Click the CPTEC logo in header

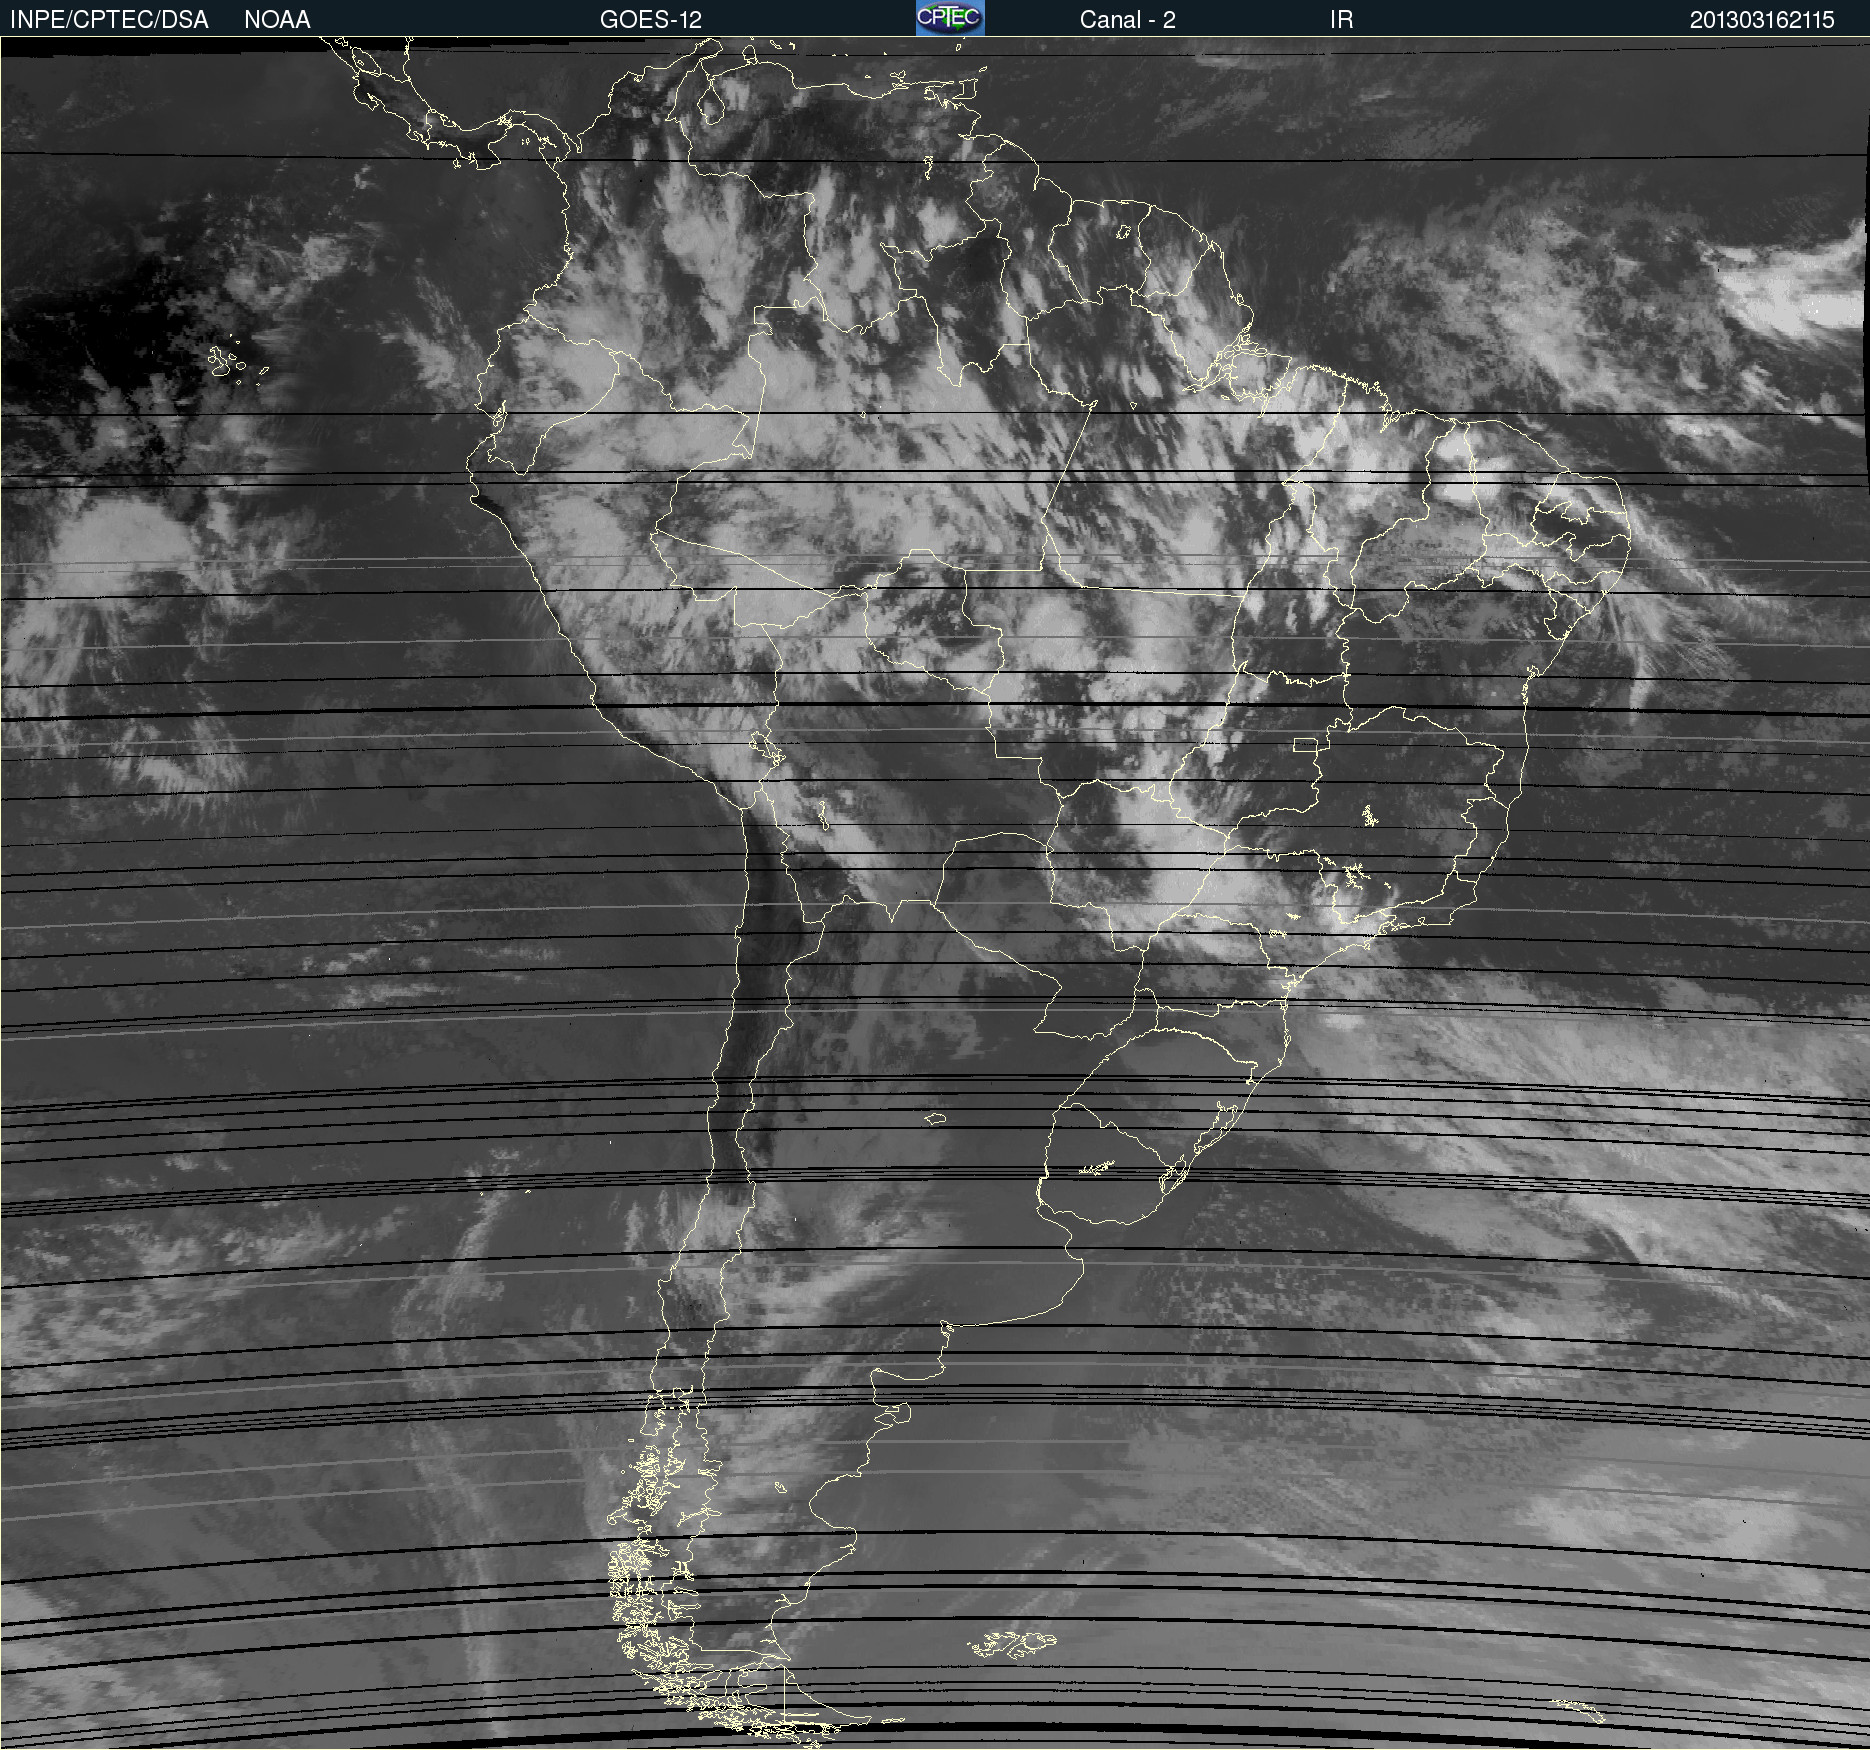click(950, 18)
